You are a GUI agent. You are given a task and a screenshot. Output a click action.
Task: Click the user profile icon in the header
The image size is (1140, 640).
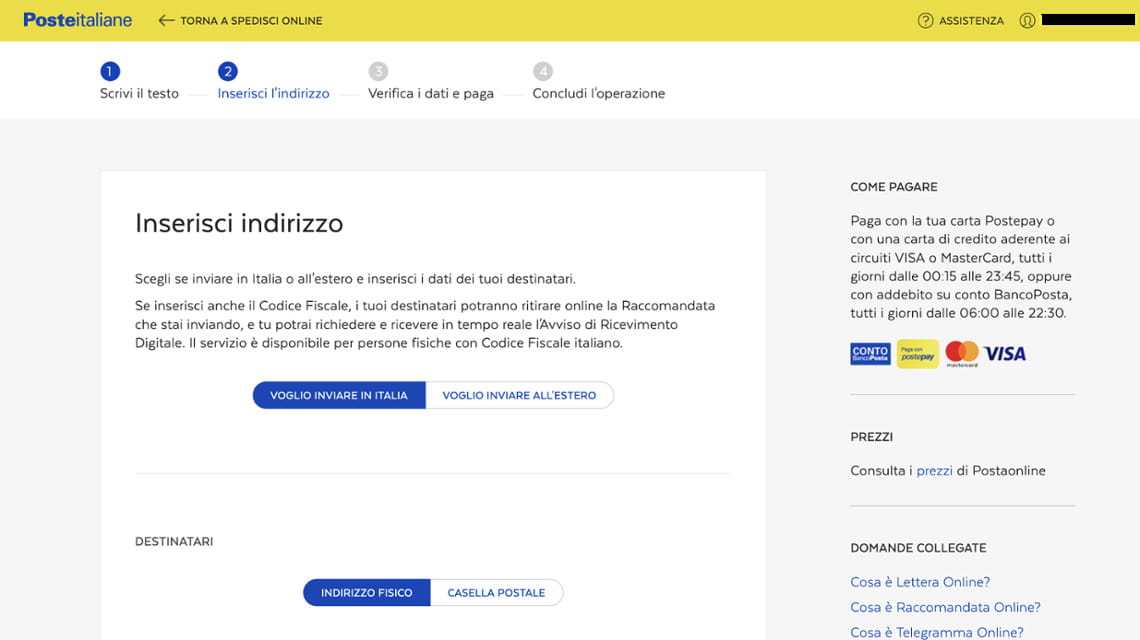(x=1027, y=20)
